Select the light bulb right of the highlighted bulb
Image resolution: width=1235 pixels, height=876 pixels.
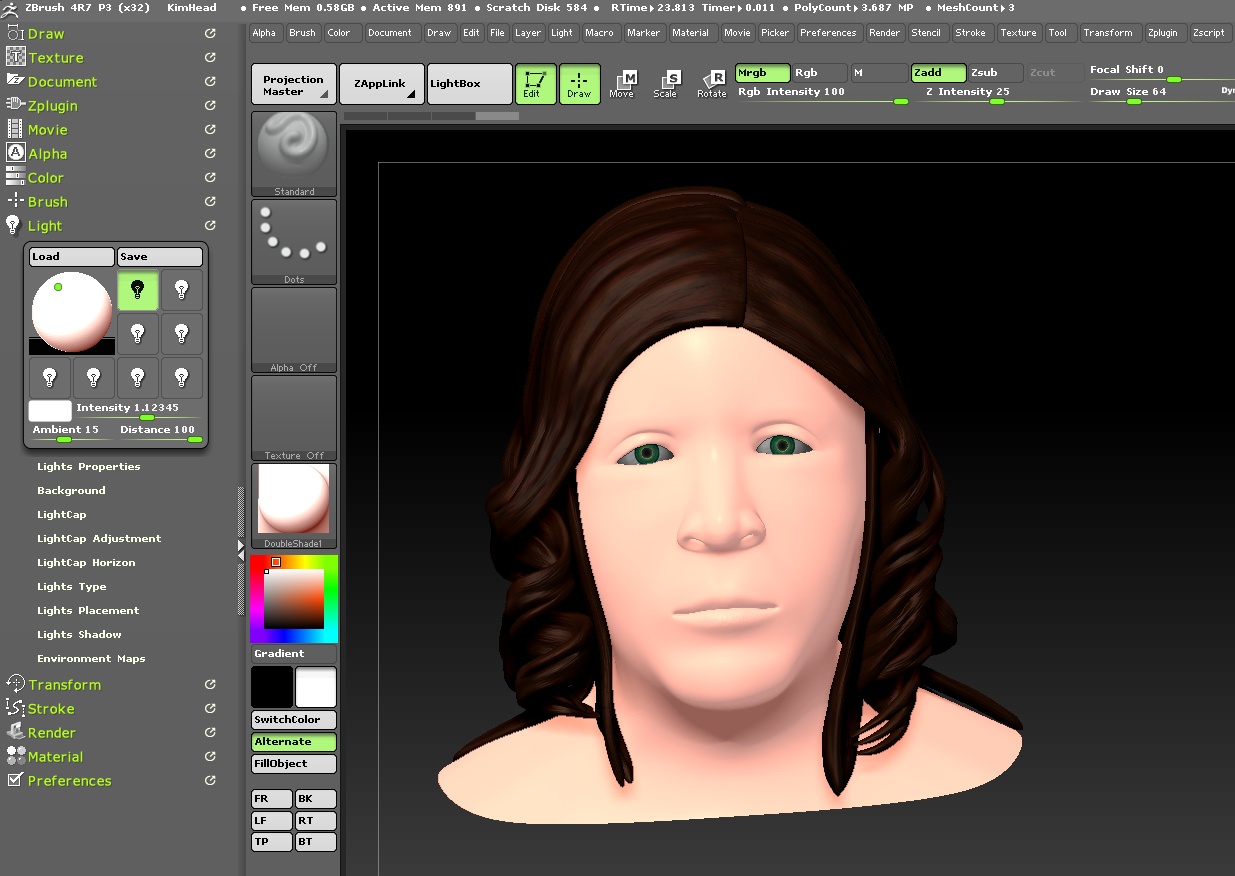coord(182,290)
